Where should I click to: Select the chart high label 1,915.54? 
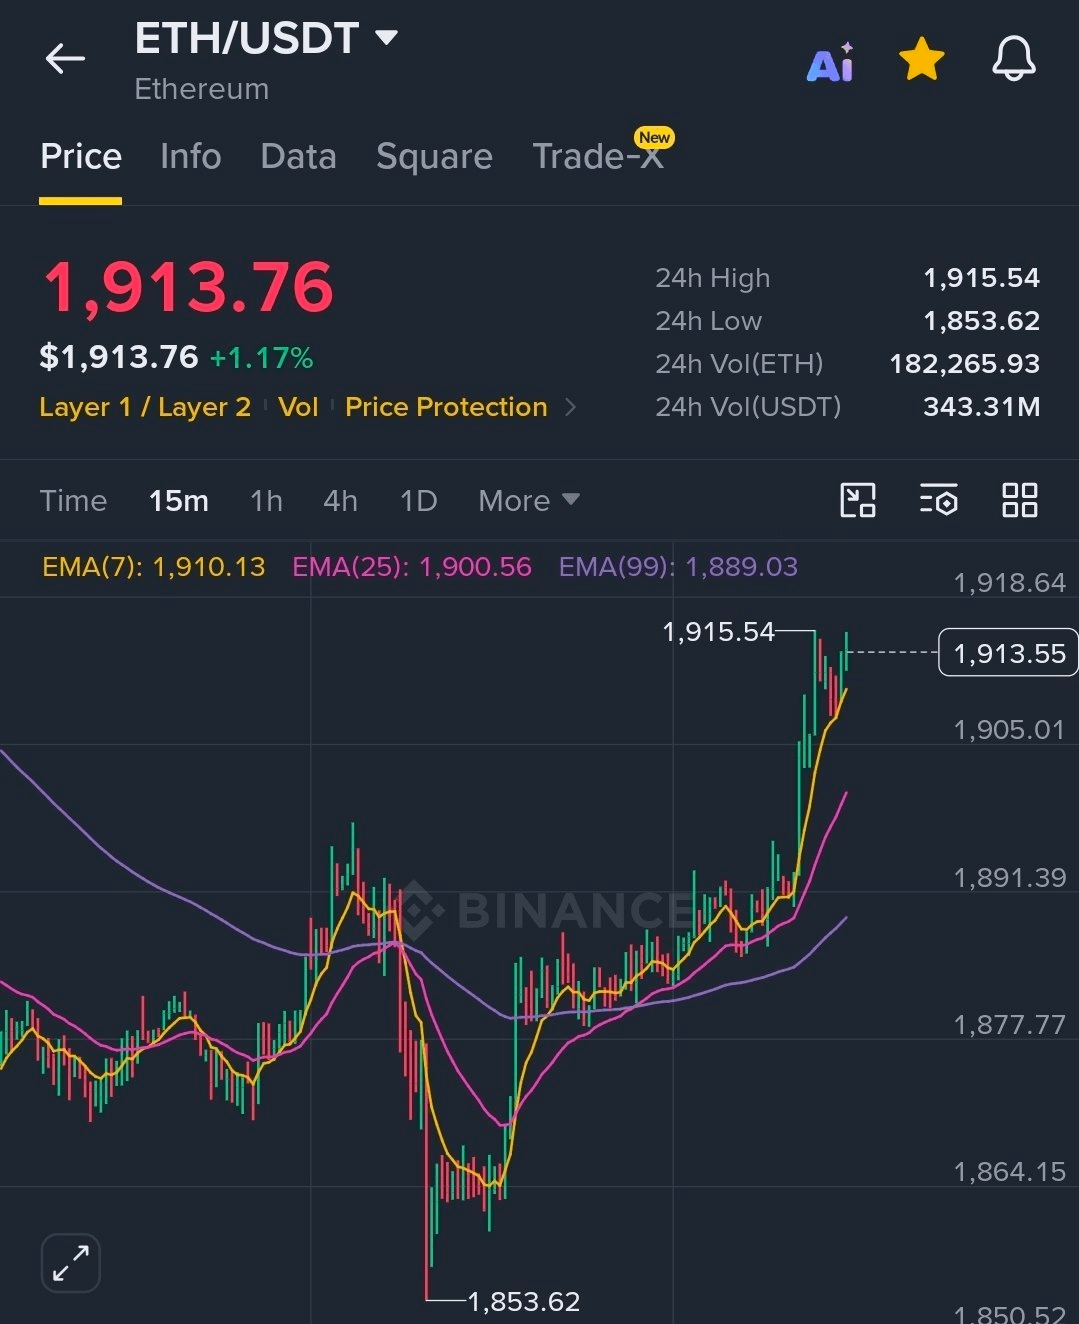point(719,632)
